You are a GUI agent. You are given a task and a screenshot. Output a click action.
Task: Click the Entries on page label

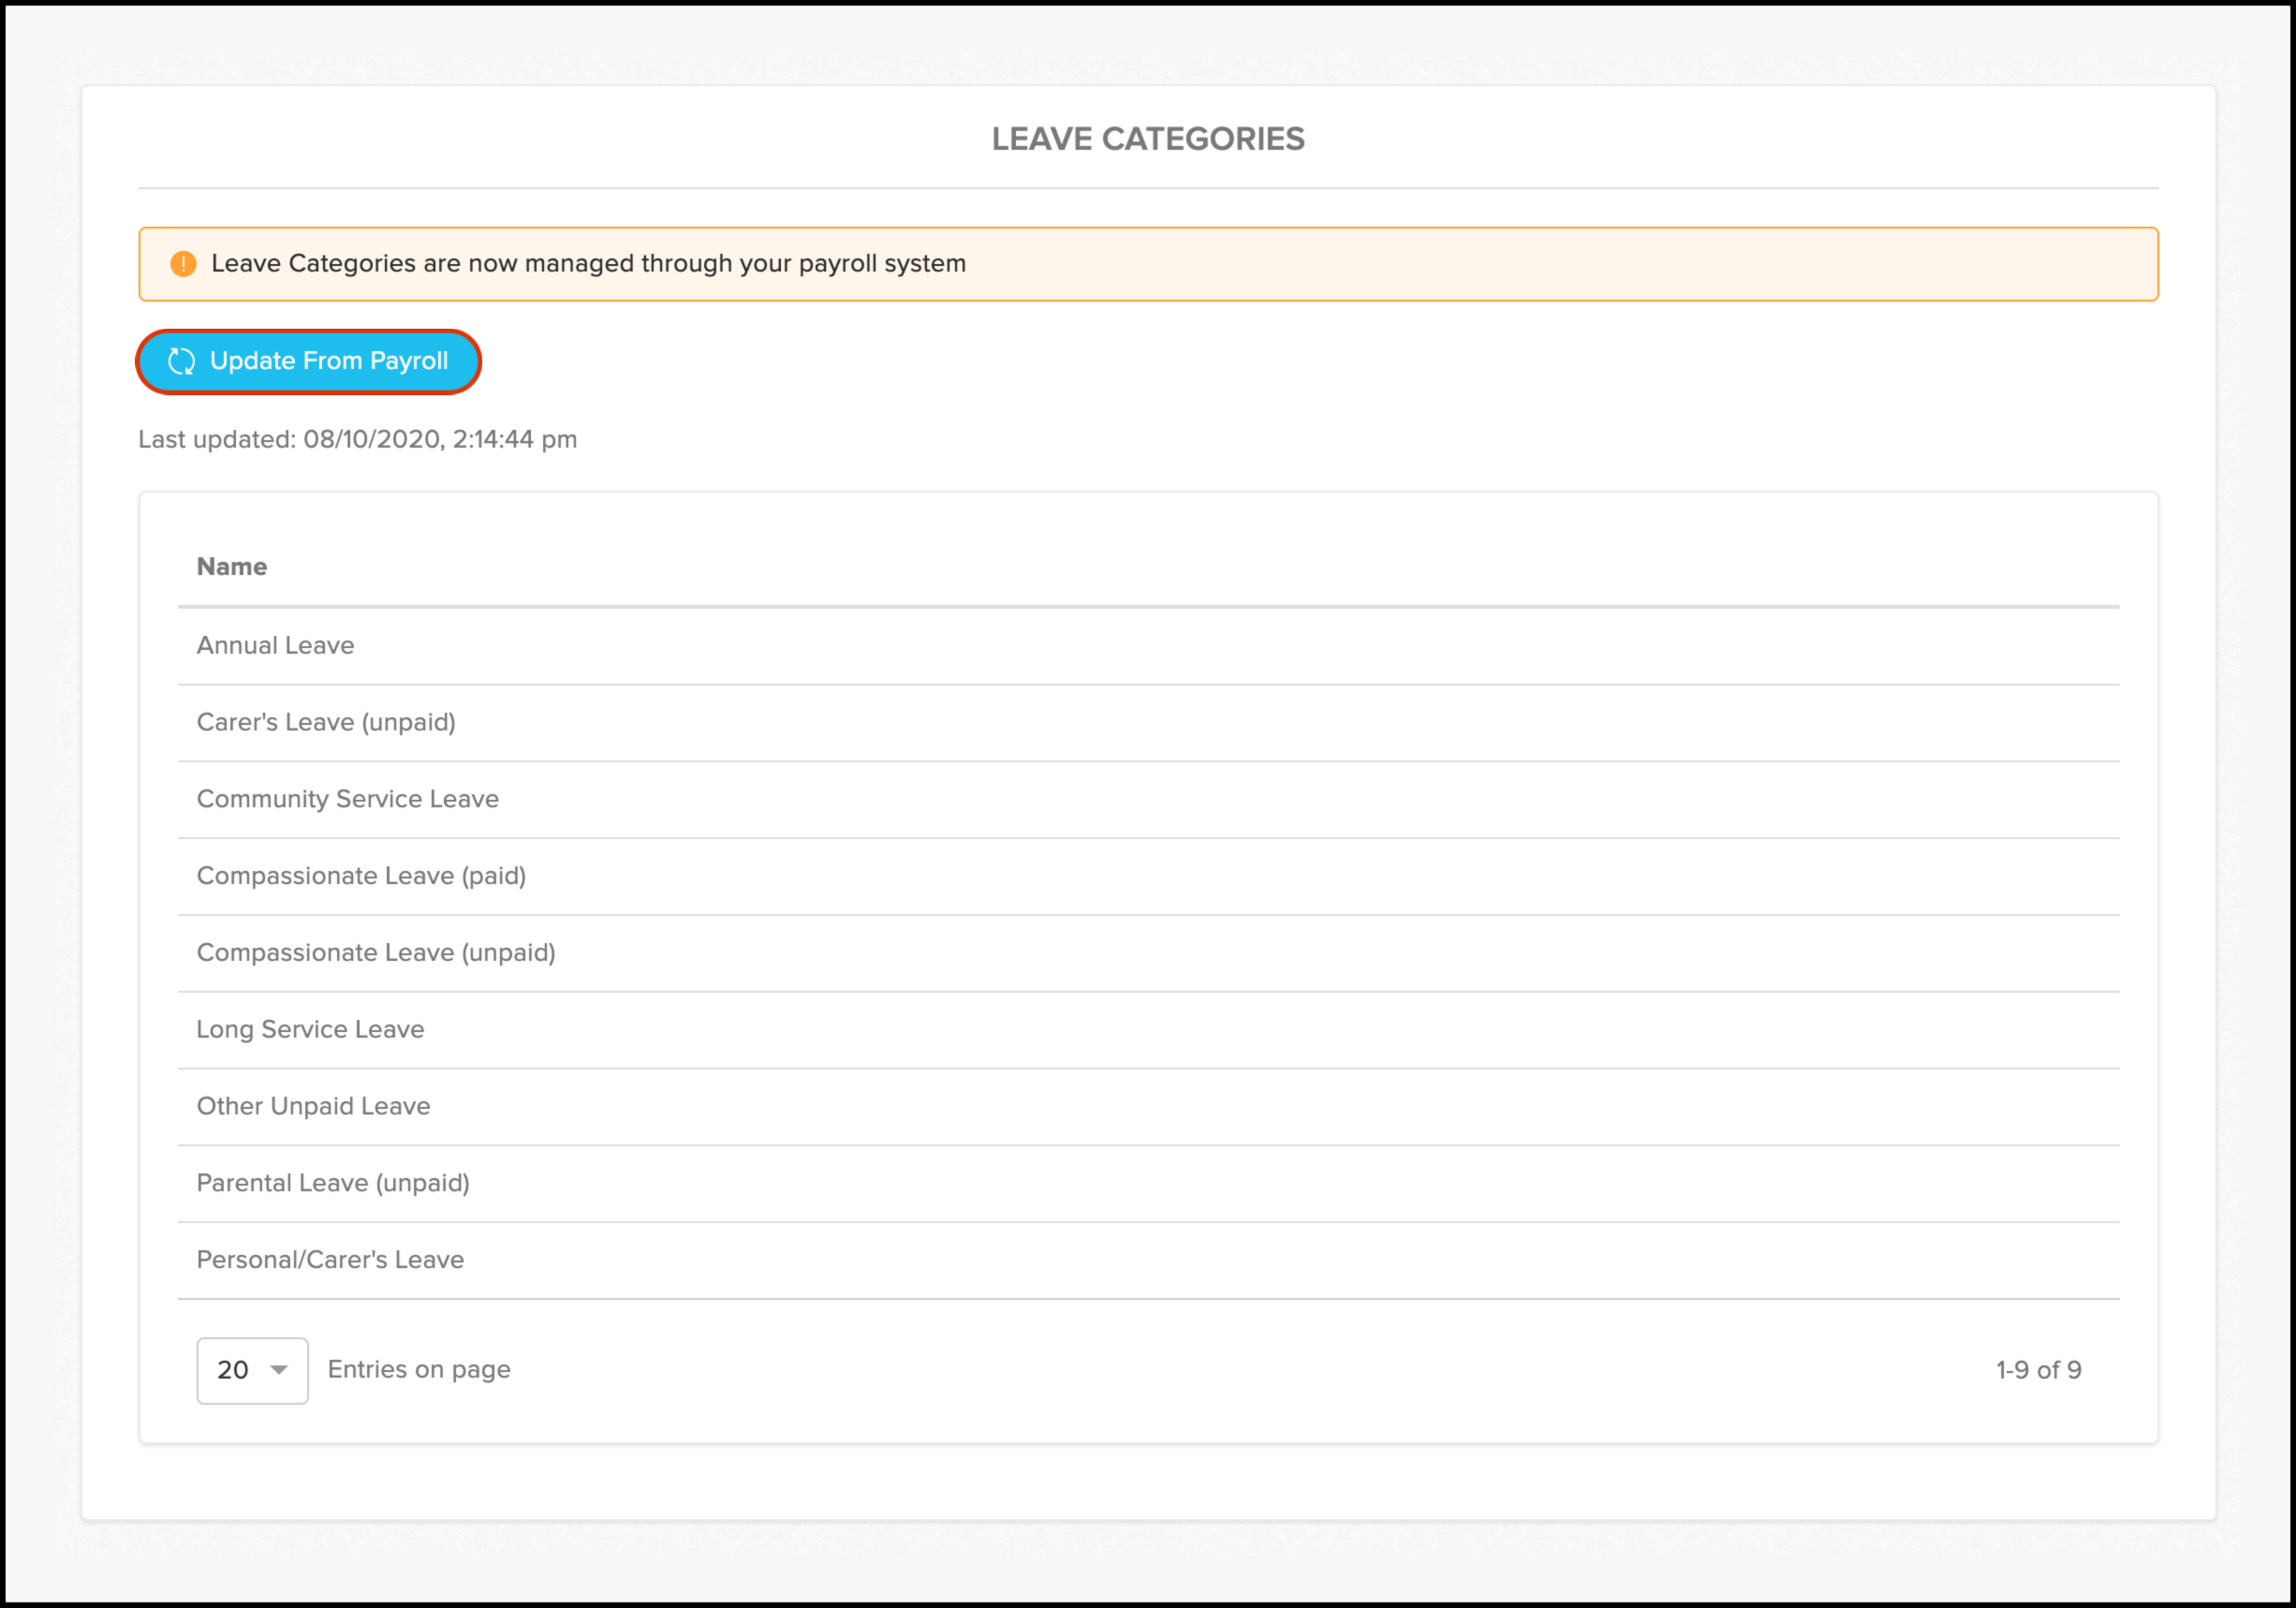pyautogui.click(x=418, y=1369)
